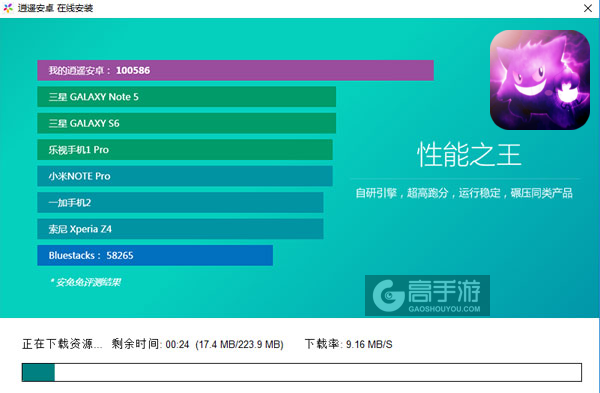Image resolution: width=600 pixels, height=393 pixels.
Task: Select the purple 我的逍遥安卓 100586 bar
Action: [235, 70]
